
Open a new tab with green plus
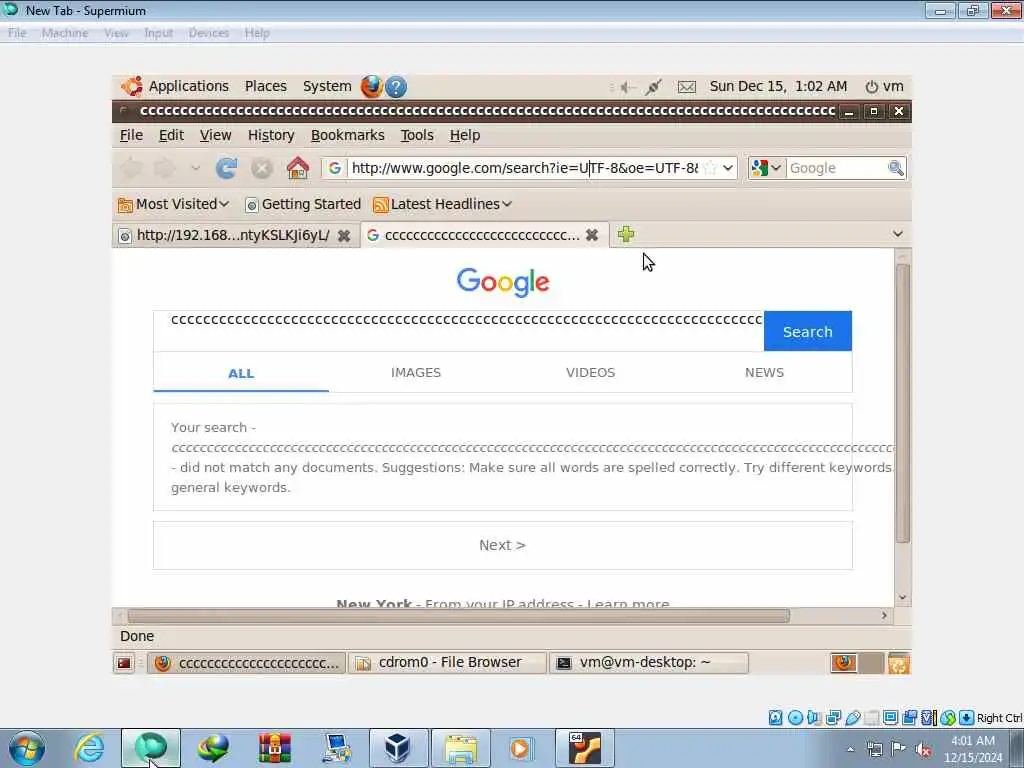(x=626, y=234)
